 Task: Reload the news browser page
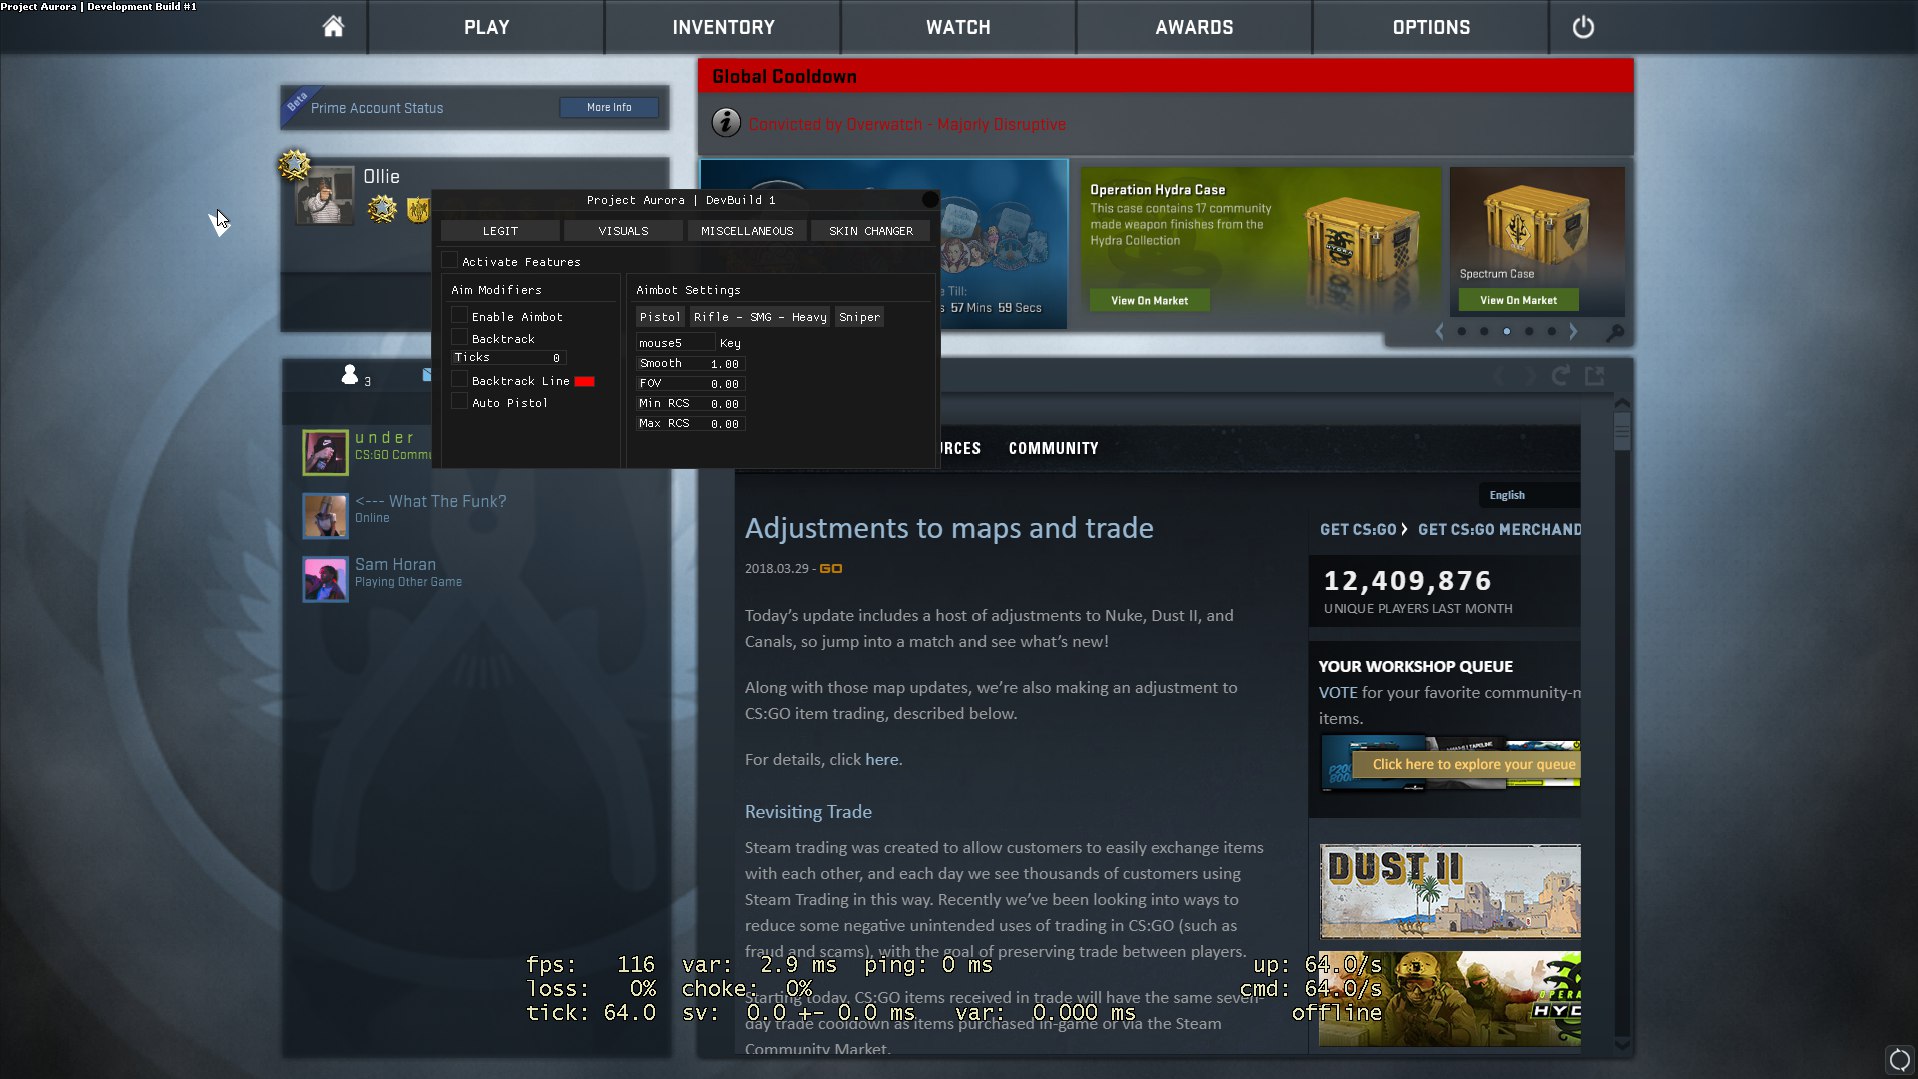[x=1560, y=376]
